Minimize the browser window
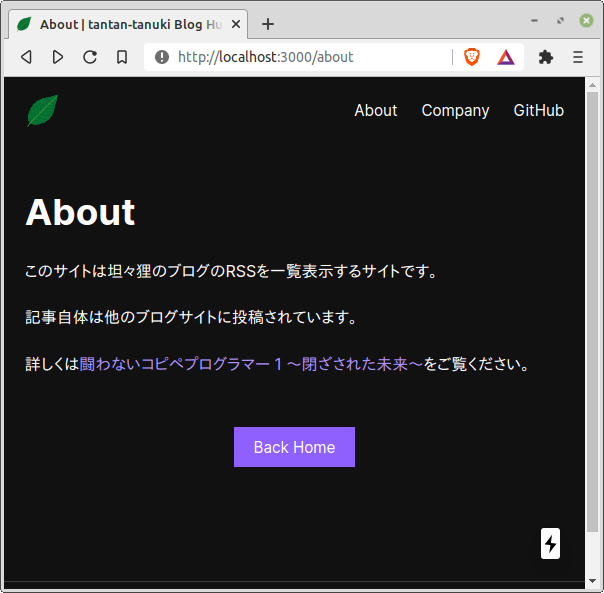This screenshot has height=593, width=604. [534, 20]
